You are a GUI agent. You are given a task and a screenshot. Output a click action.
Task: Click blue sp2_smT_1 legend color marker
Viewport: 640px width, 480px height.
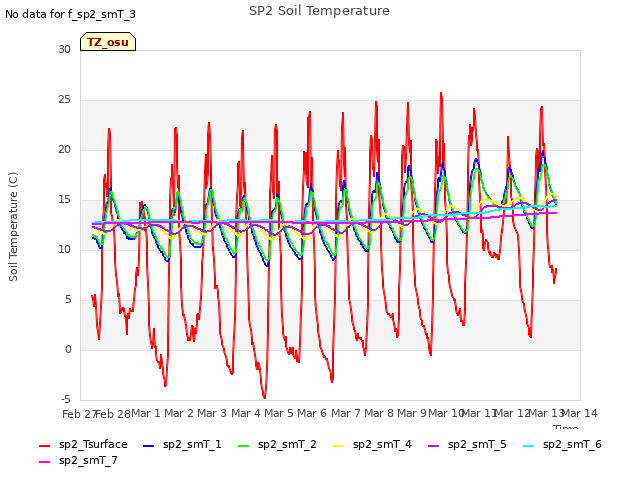tap(149, 446)
